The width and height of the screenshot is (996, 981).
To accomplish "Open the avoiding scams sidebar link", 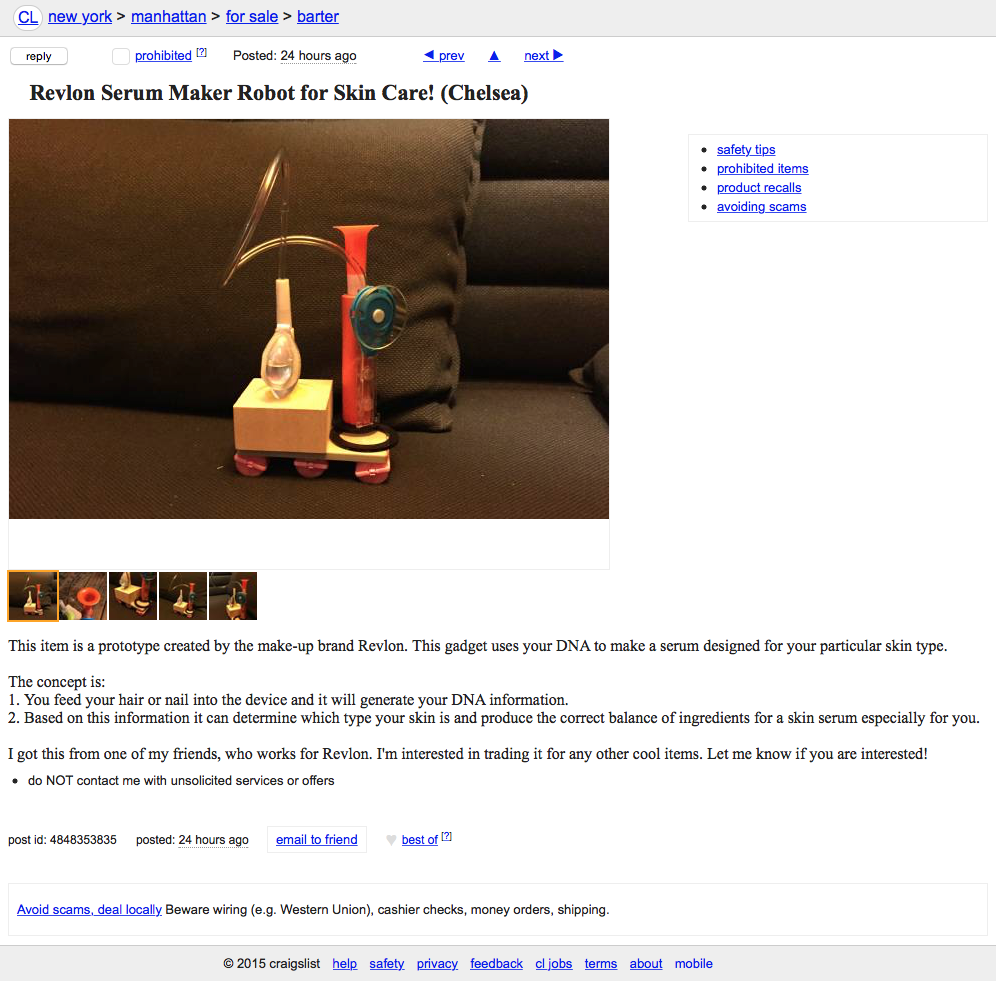I will [761, 206].
